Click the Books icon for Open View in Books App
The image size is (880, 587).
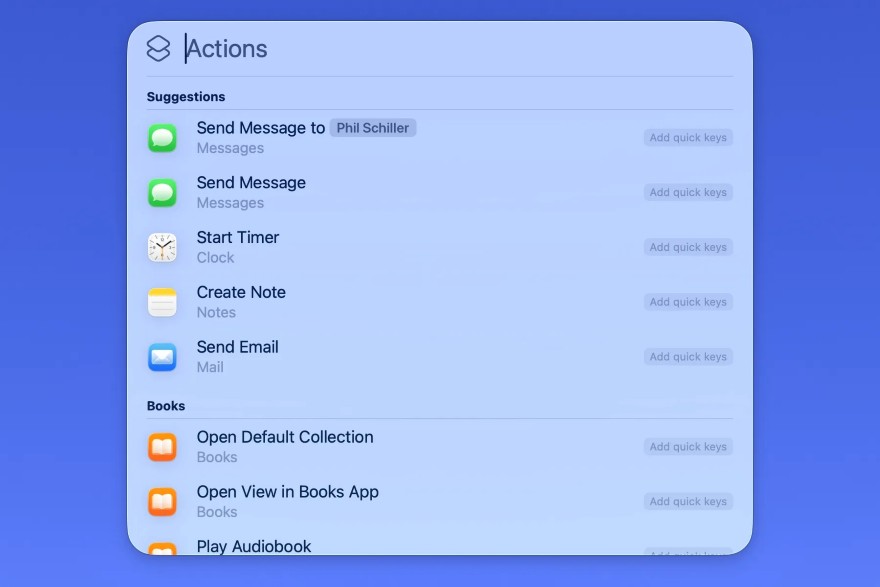(162, 501)
